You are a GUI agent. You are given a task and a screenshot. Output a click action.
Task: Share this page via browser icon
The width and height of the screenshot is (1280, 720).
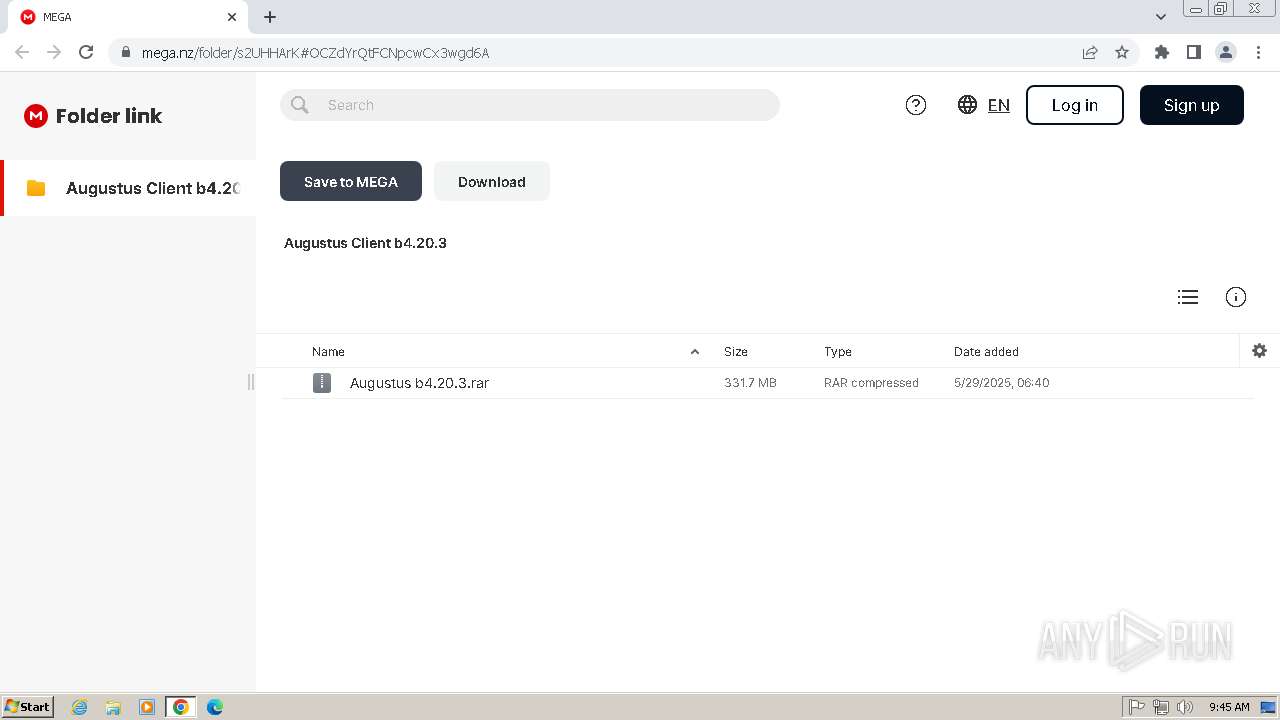[1090, 53]
